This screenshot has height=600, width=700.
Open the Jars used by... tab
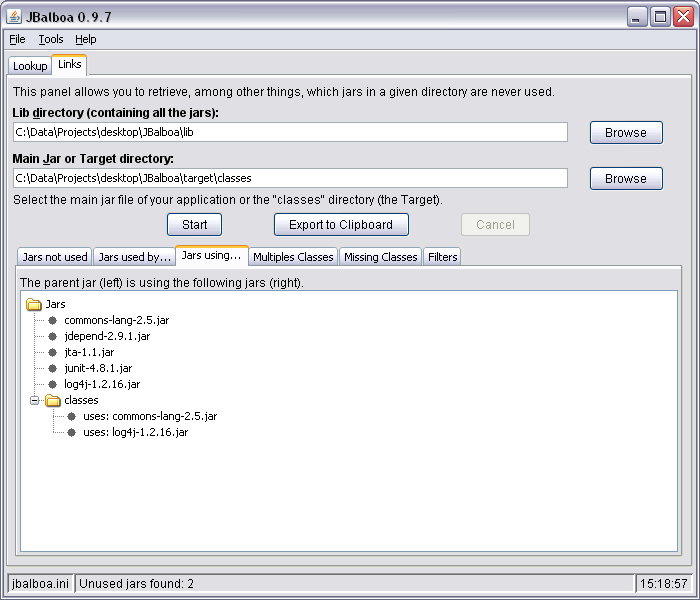(x=134, y=257)
